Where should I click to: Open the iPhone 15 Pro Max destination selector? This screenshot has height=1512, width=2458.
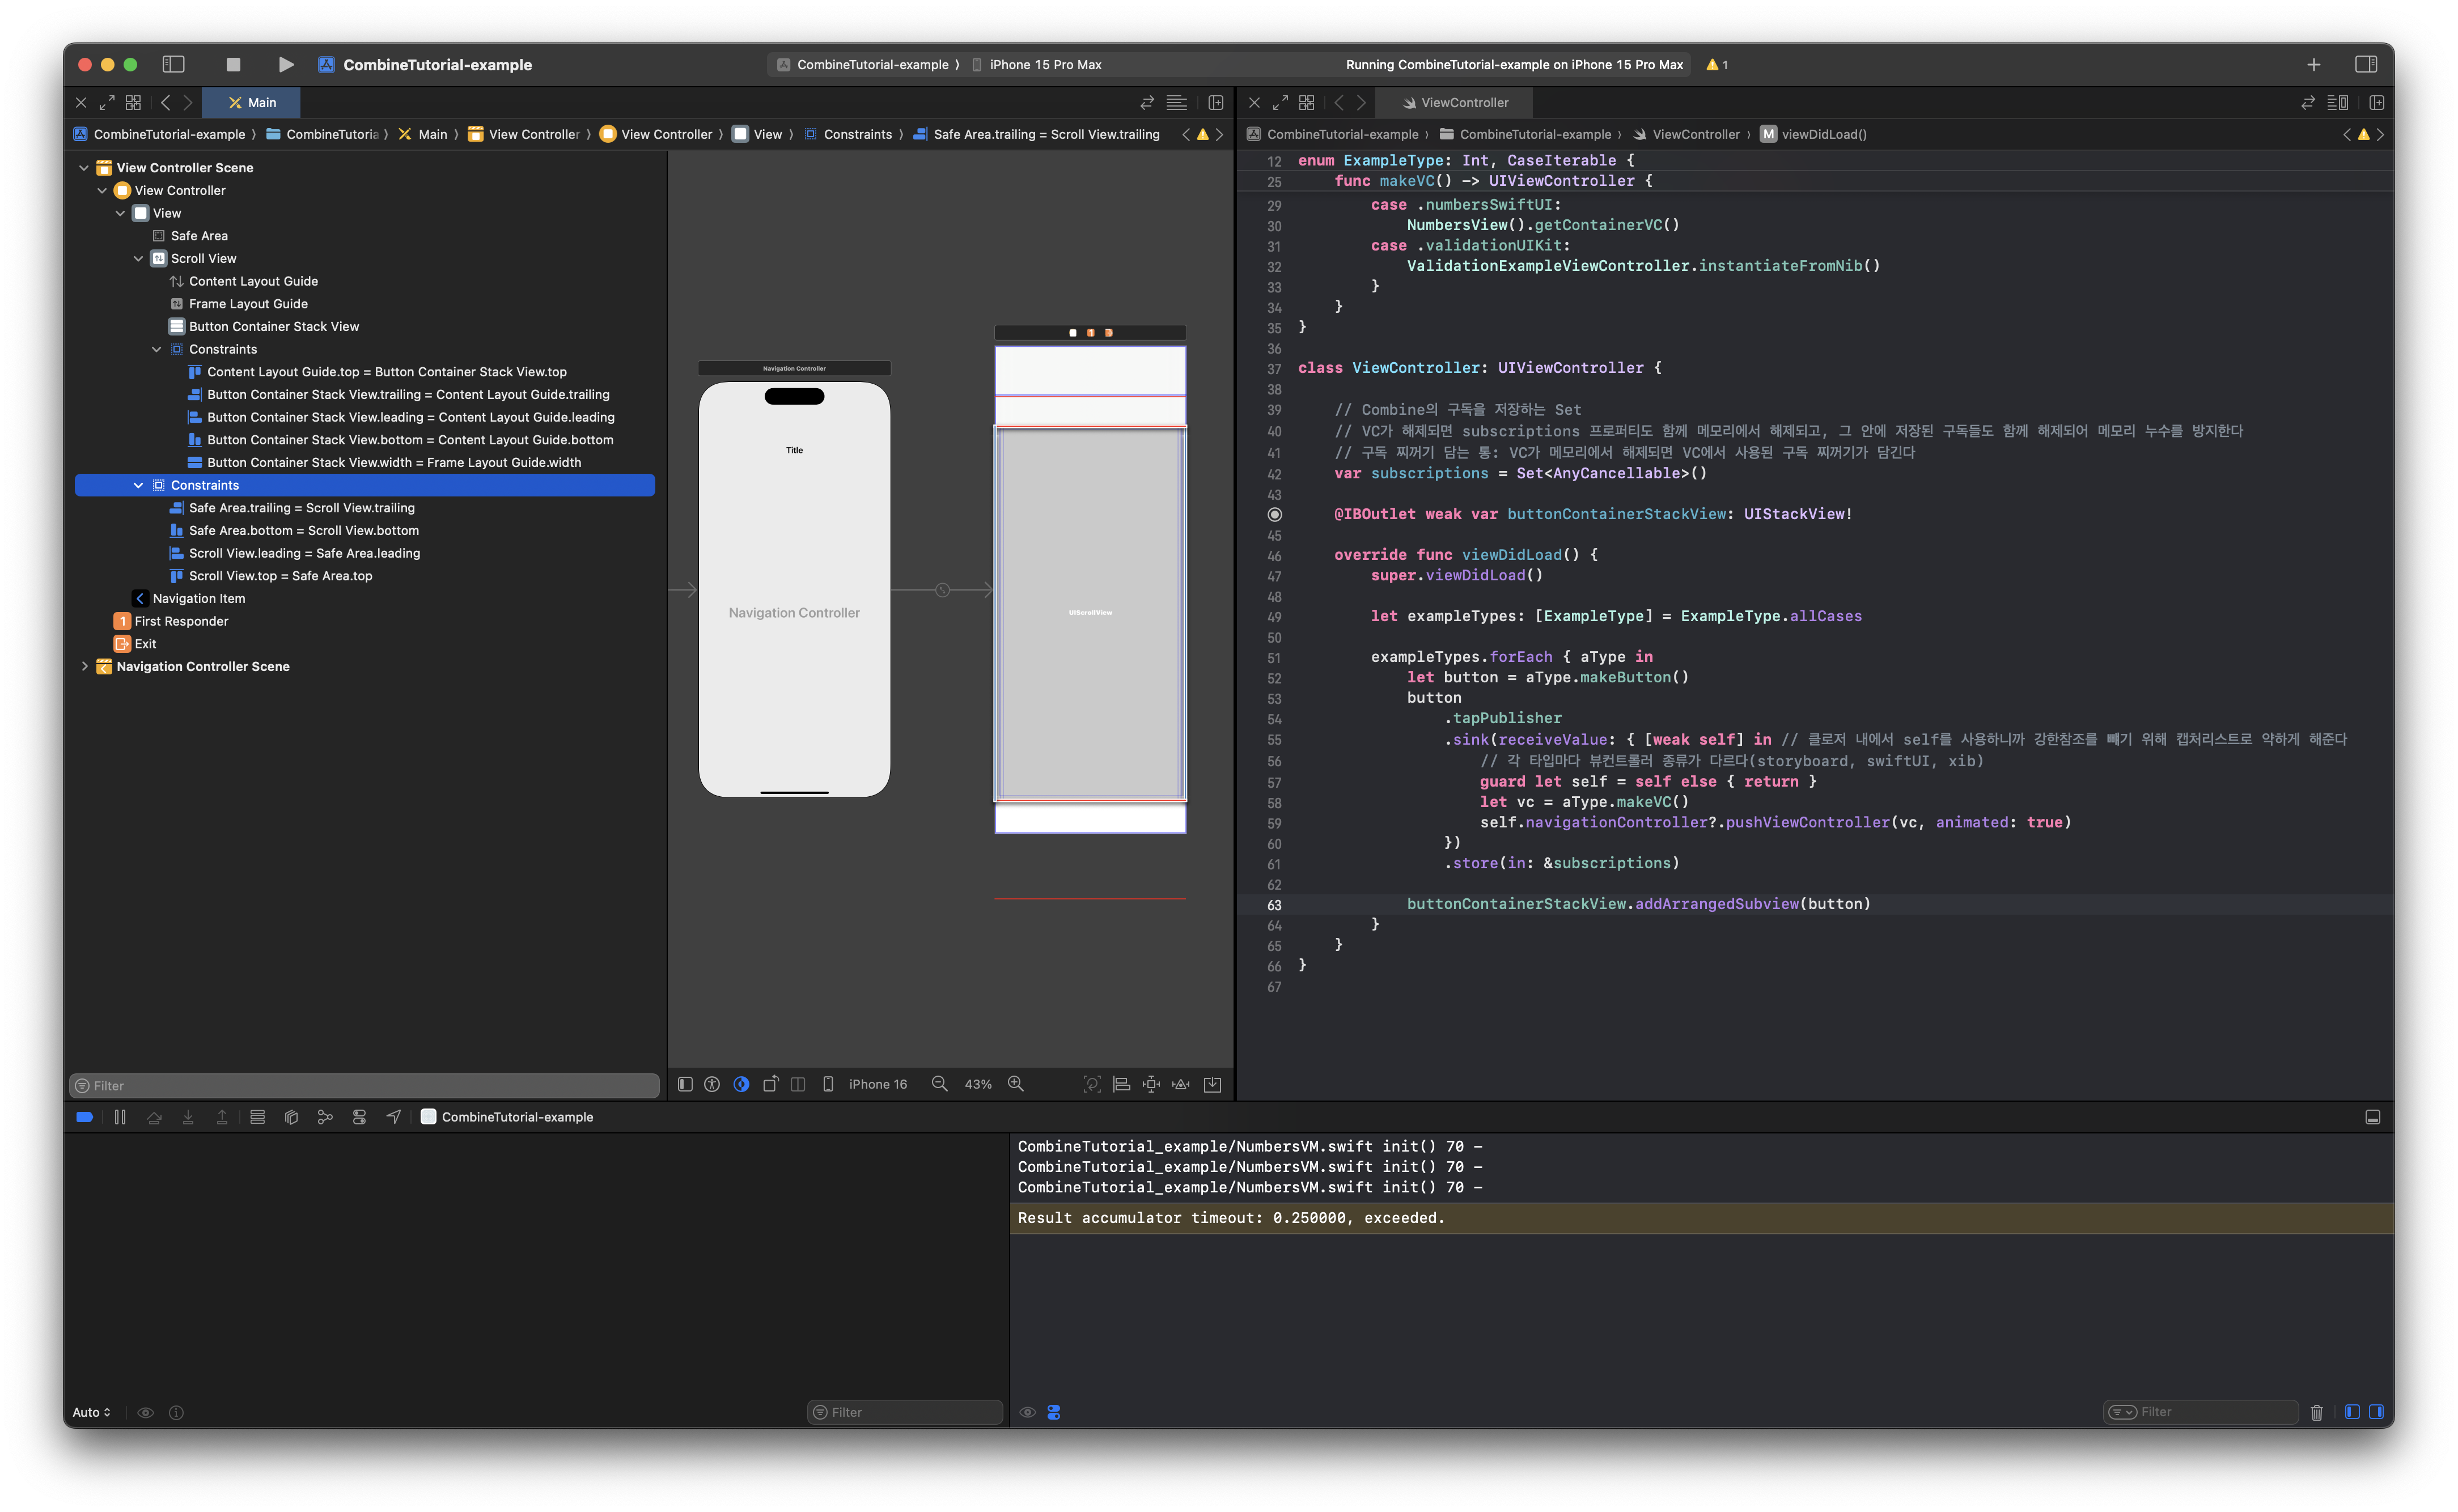tap(1036, 64)
